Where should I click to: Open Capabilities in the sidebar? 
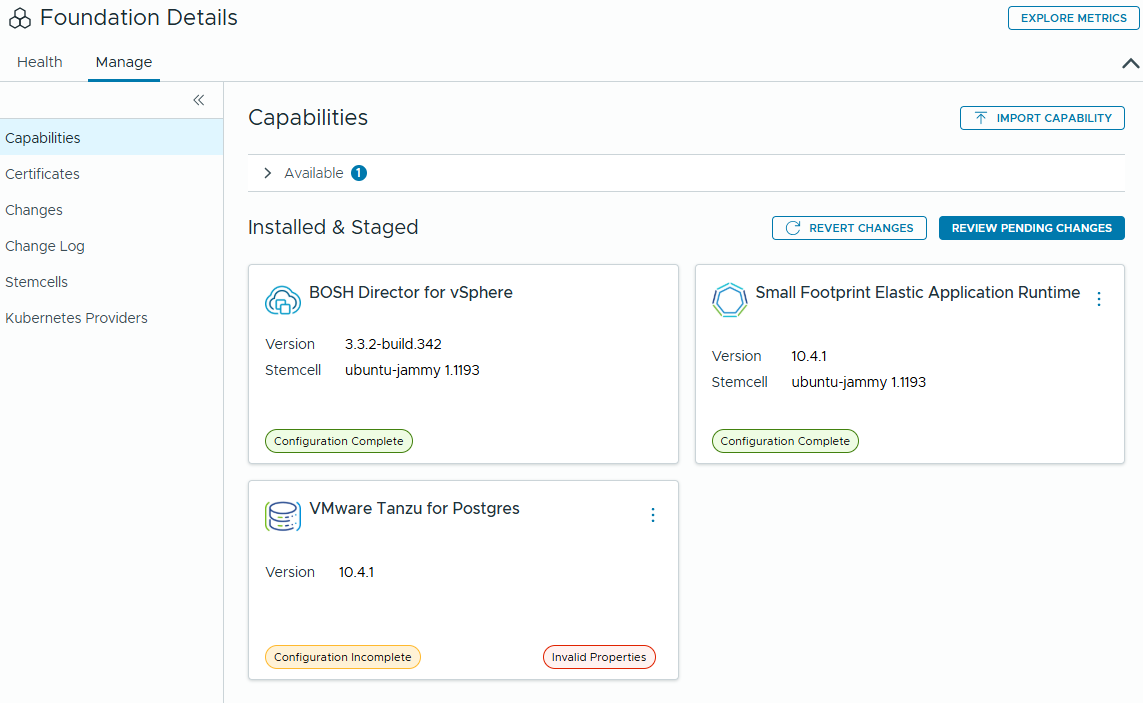[112, 137]
